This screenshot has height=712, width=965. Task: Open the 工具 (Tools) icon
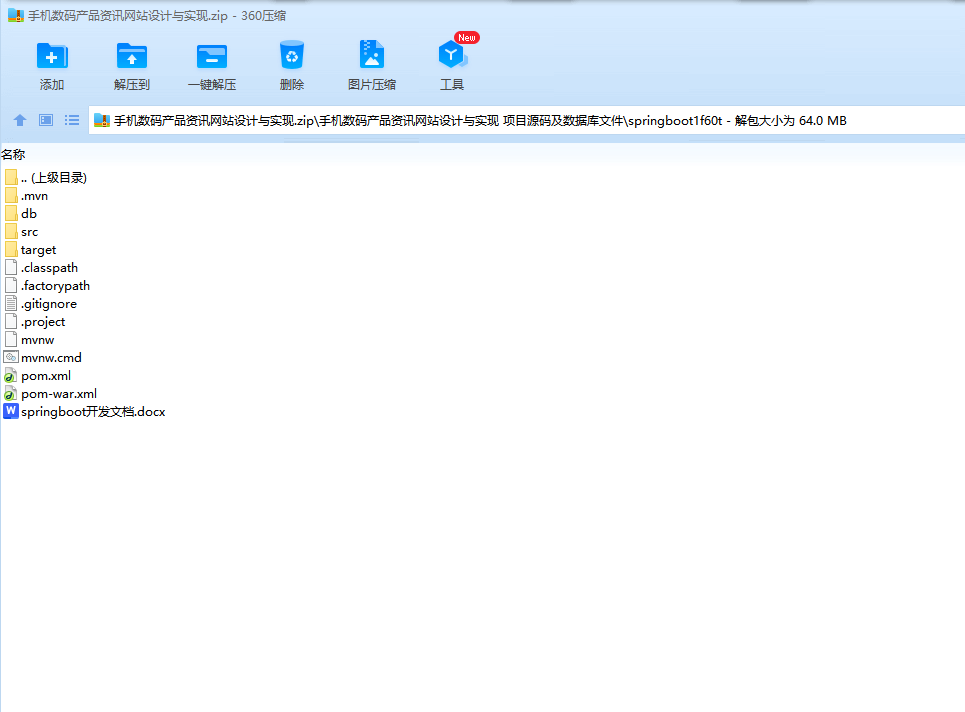pos(453,55)
